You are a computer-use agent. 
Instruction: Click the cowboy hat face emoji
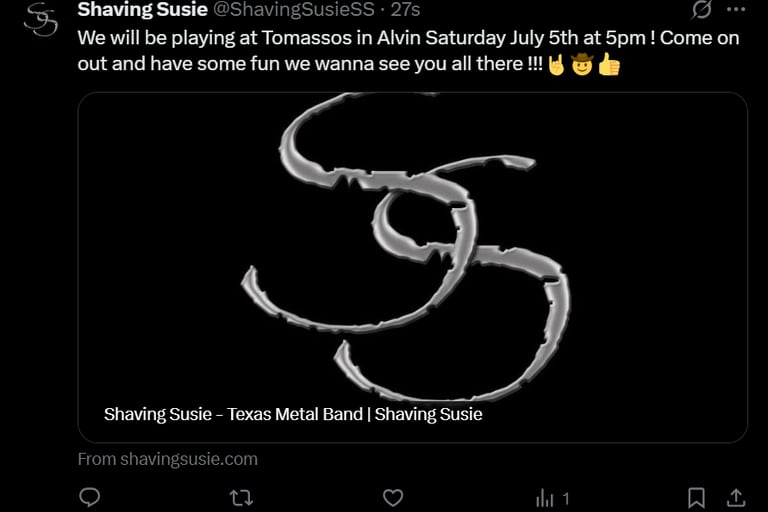click(582, 65)
